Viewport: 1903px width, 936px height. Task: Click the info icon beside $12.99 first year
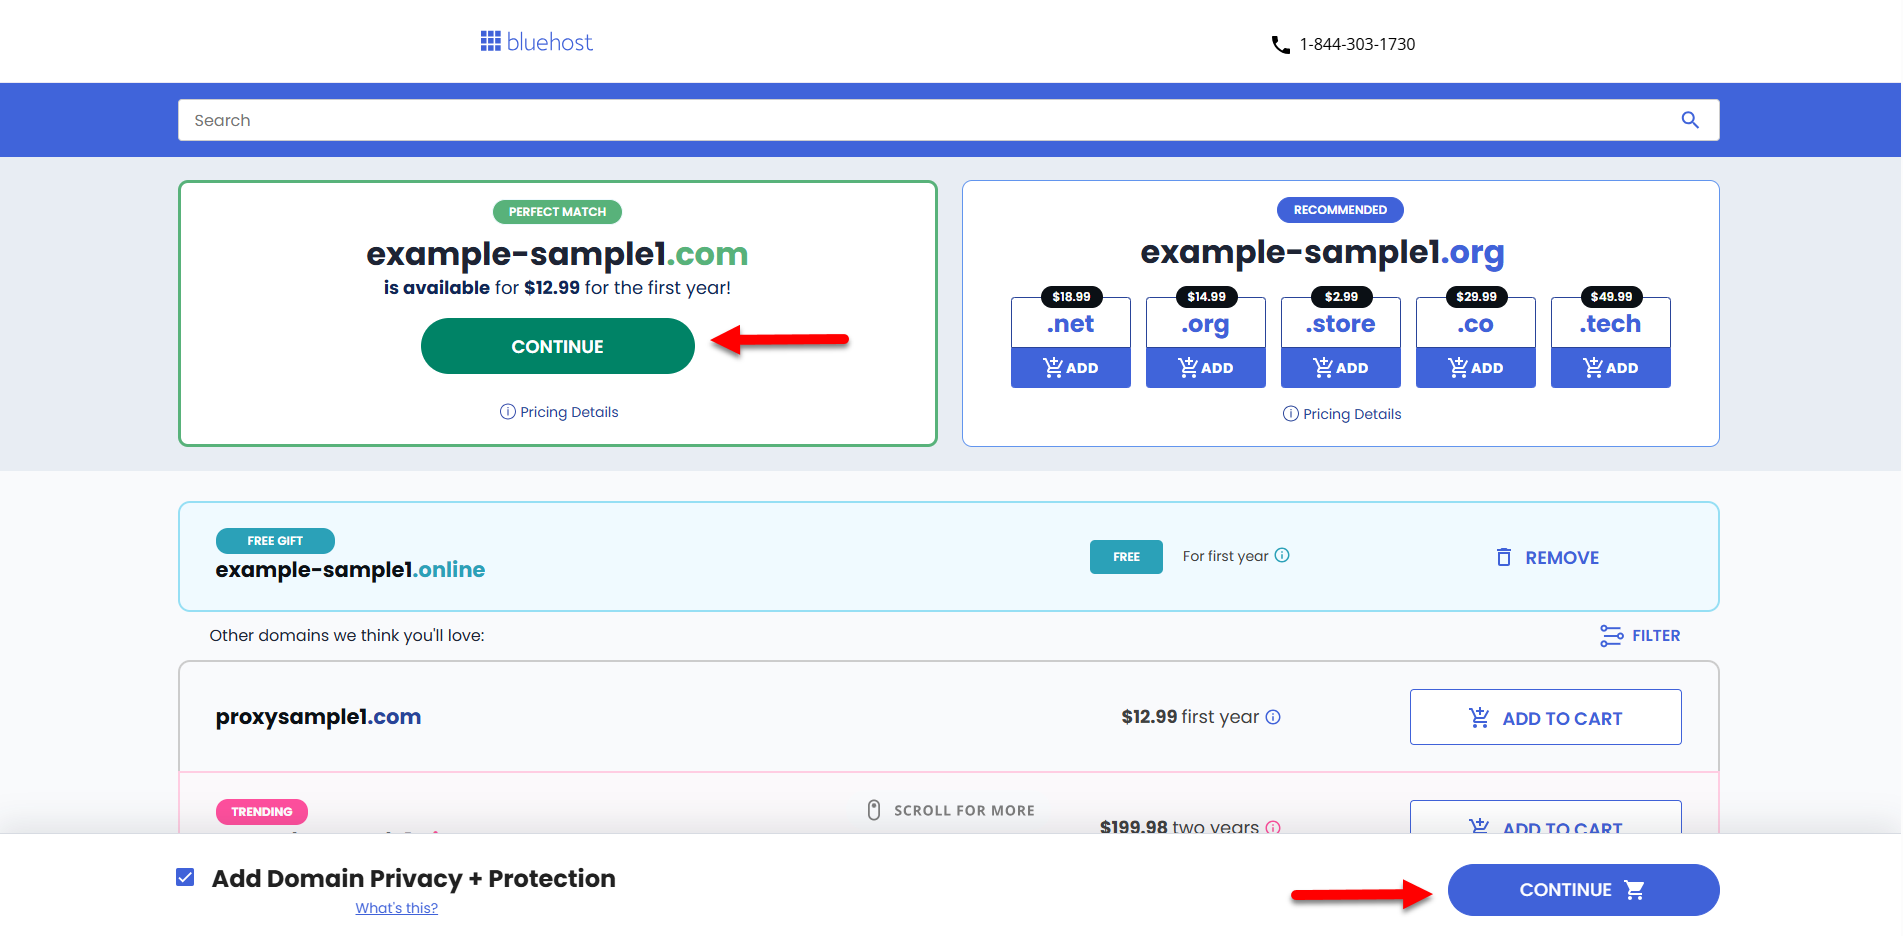[x=1273, y=717]
